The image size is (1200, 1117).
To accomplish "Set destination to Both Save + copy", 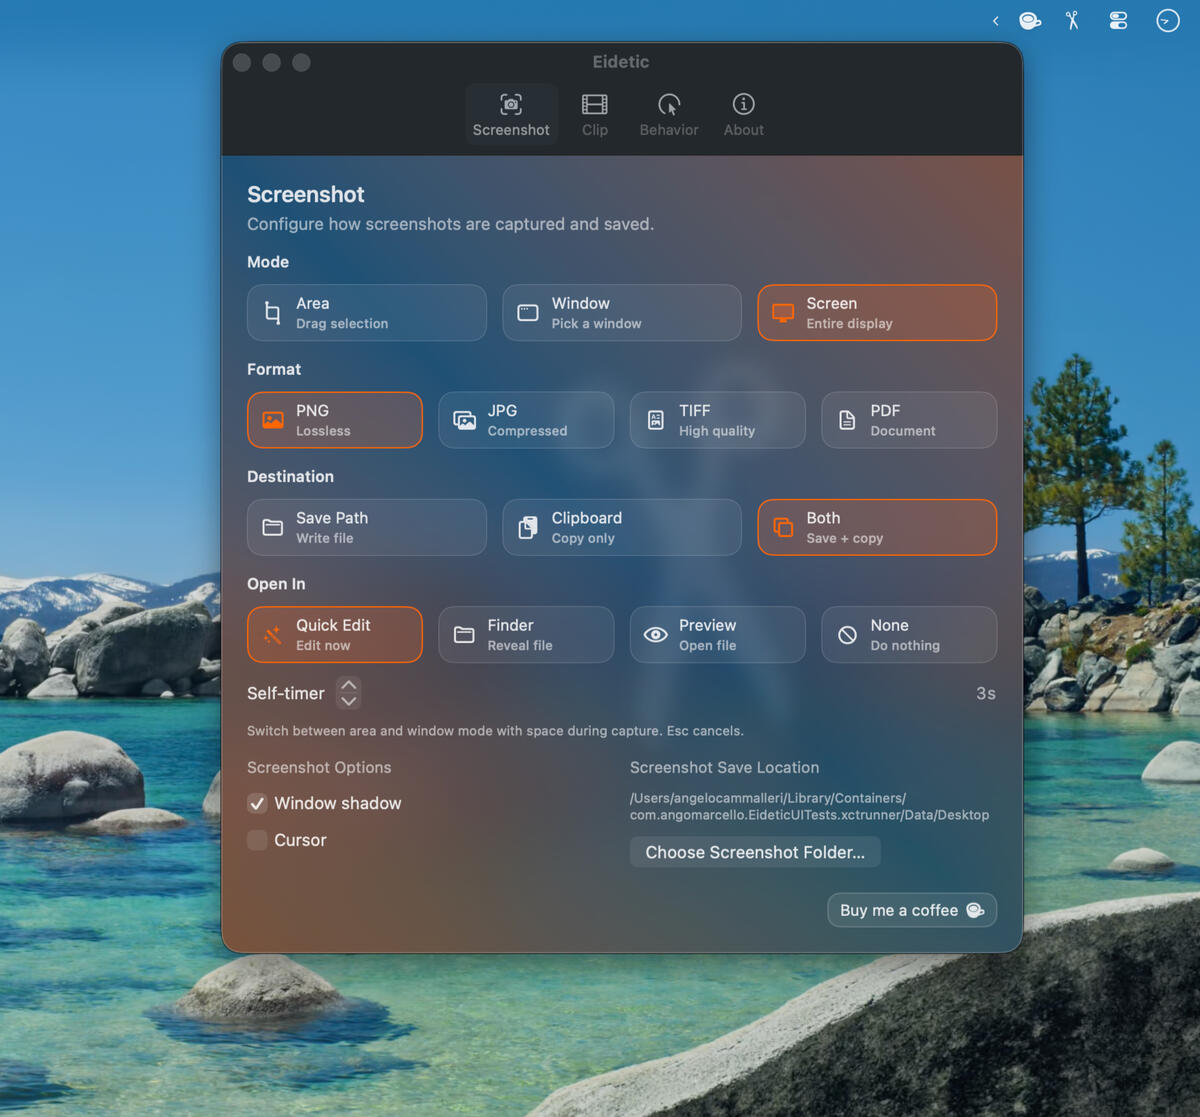I will [877, 527].
